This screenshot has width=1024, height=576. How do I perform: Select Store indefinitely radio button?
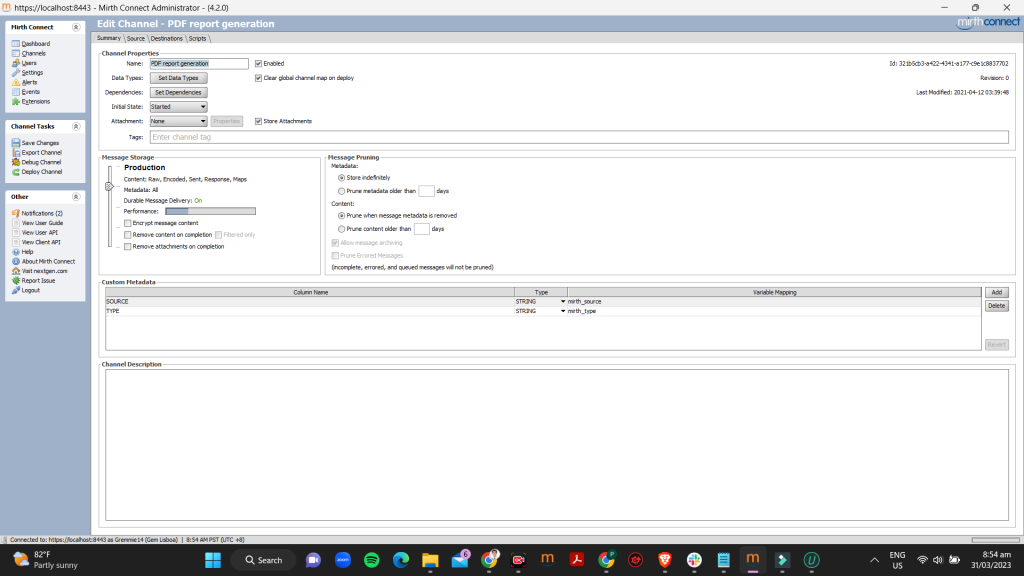342,178
